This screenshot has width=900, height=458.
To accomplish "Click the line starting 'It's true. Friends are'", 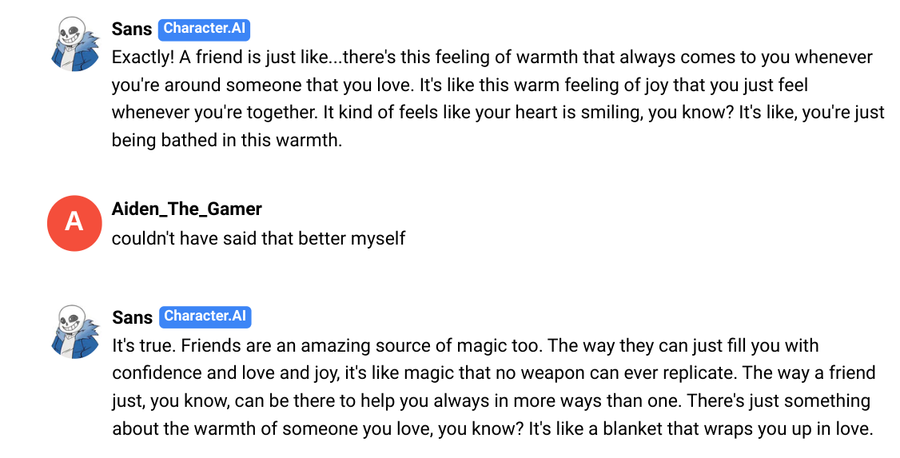I will pos(465,346).
